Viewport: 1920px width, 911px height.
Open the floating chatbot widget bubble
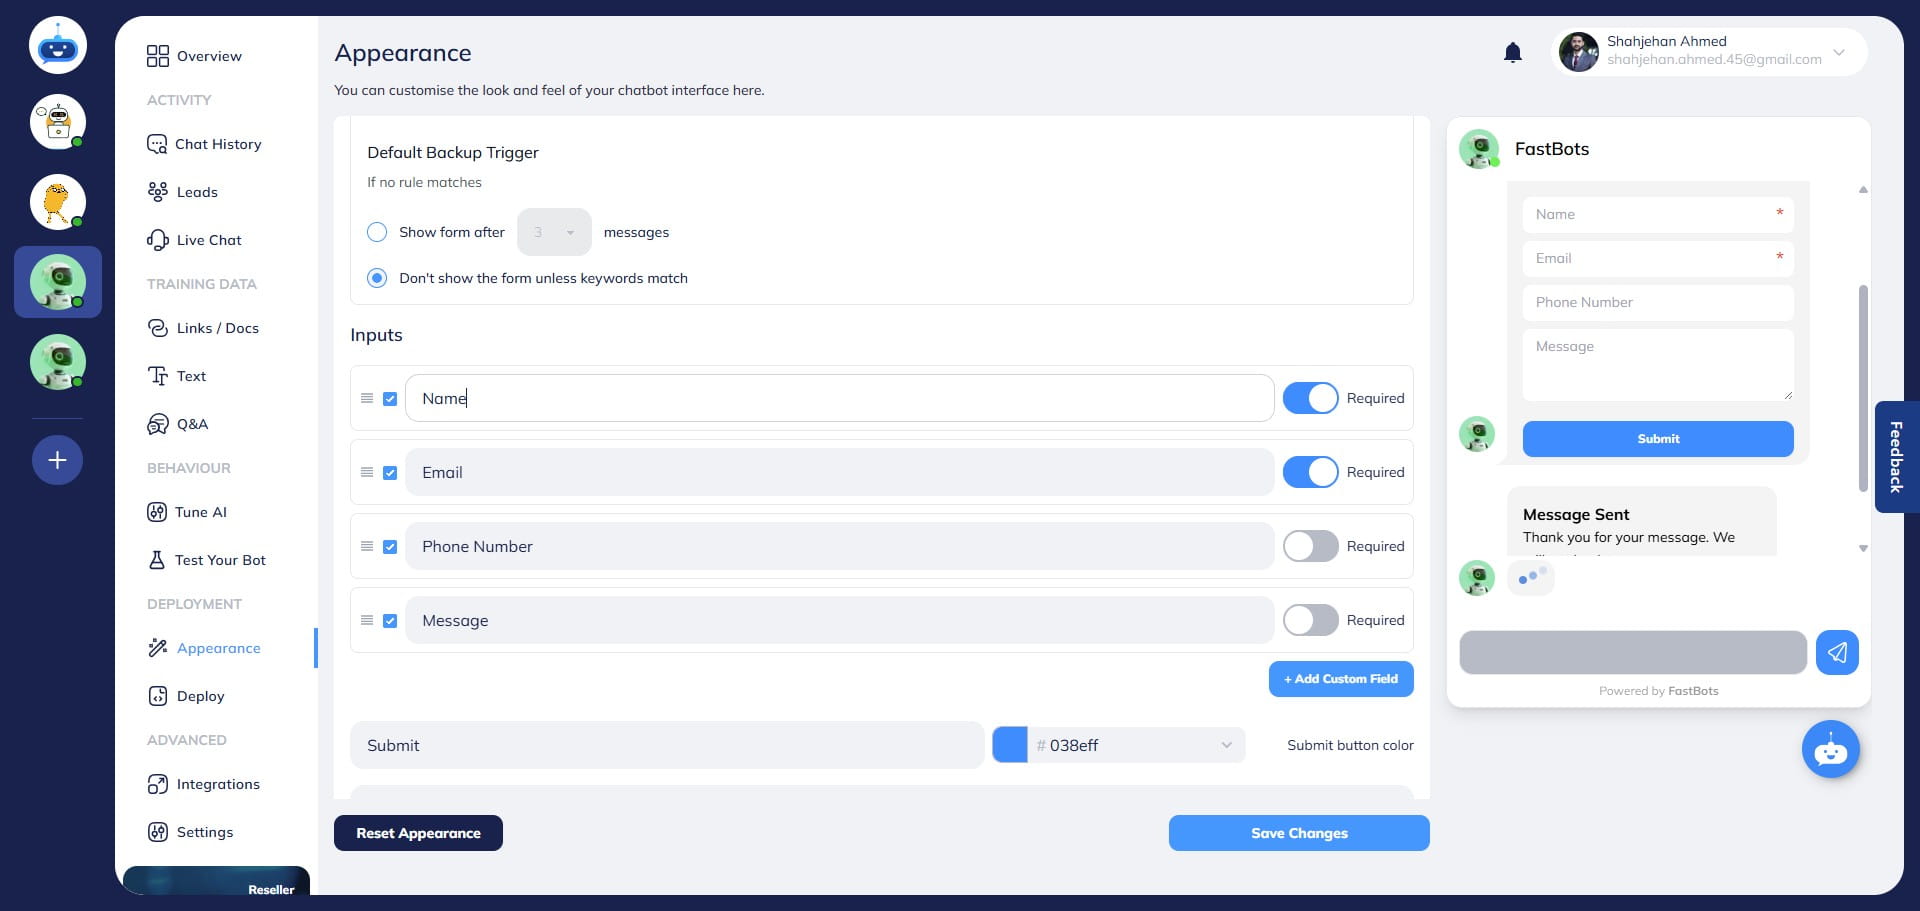coord(1830,748)
